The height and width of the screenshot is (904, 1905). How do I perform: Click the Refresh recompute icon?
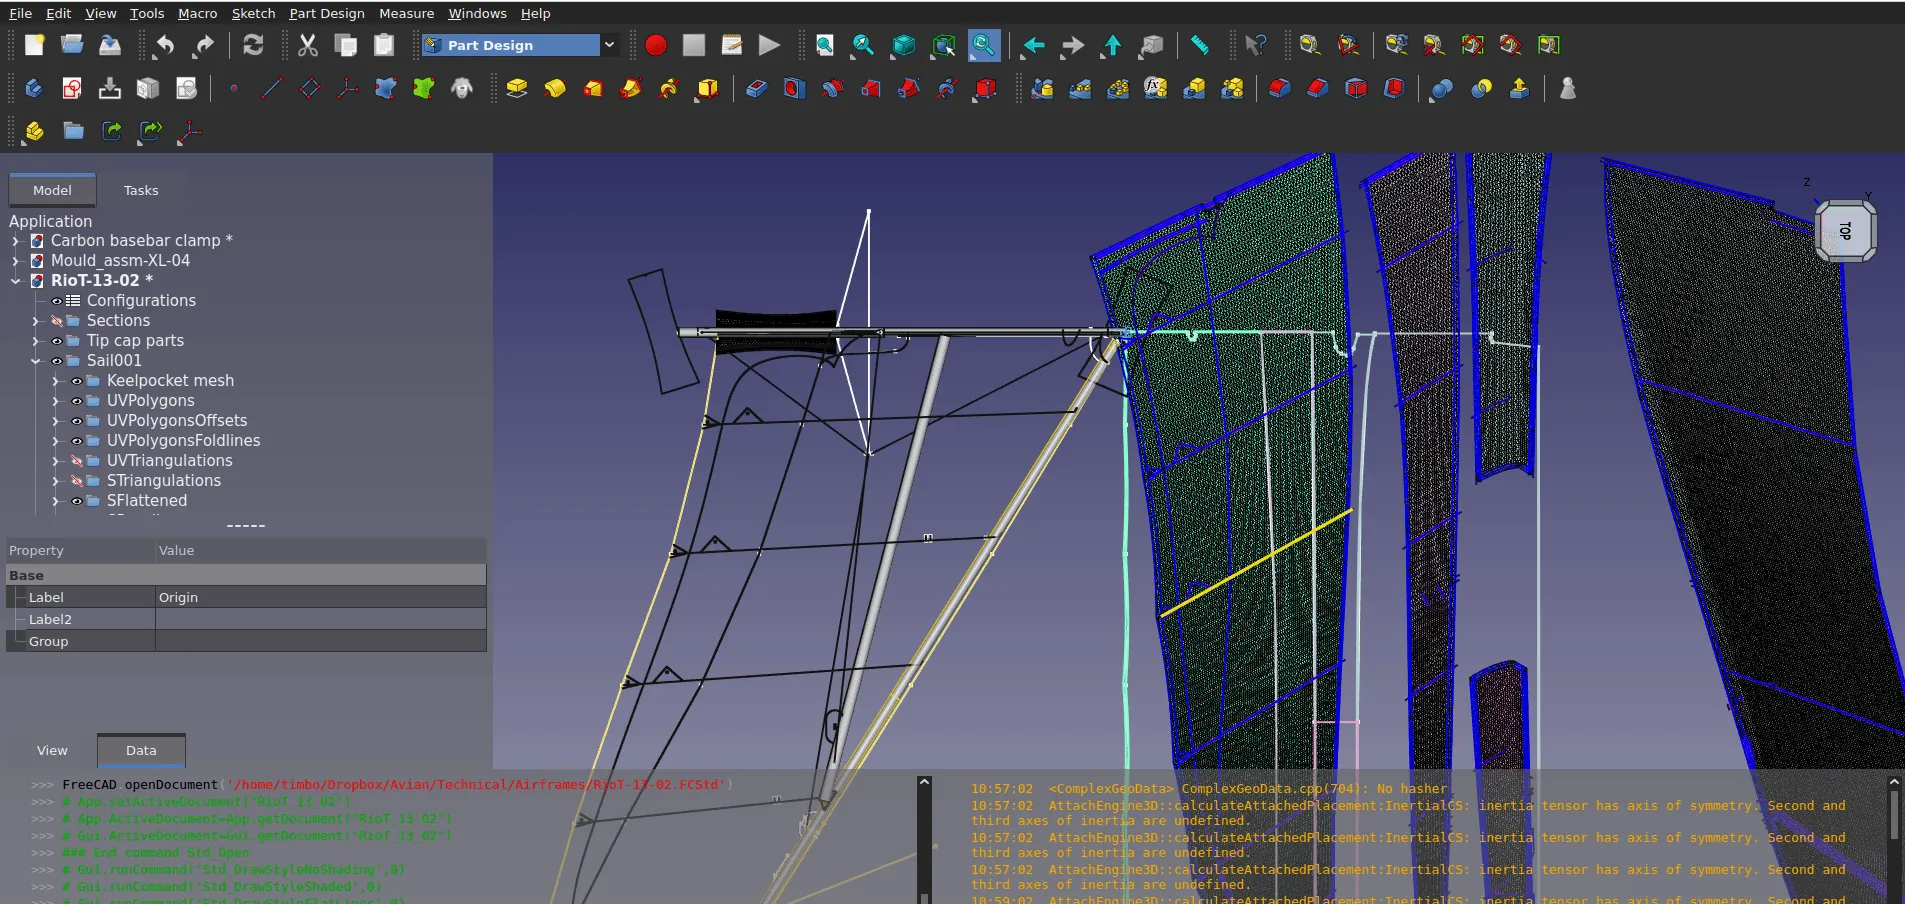[x=253, y=45]
